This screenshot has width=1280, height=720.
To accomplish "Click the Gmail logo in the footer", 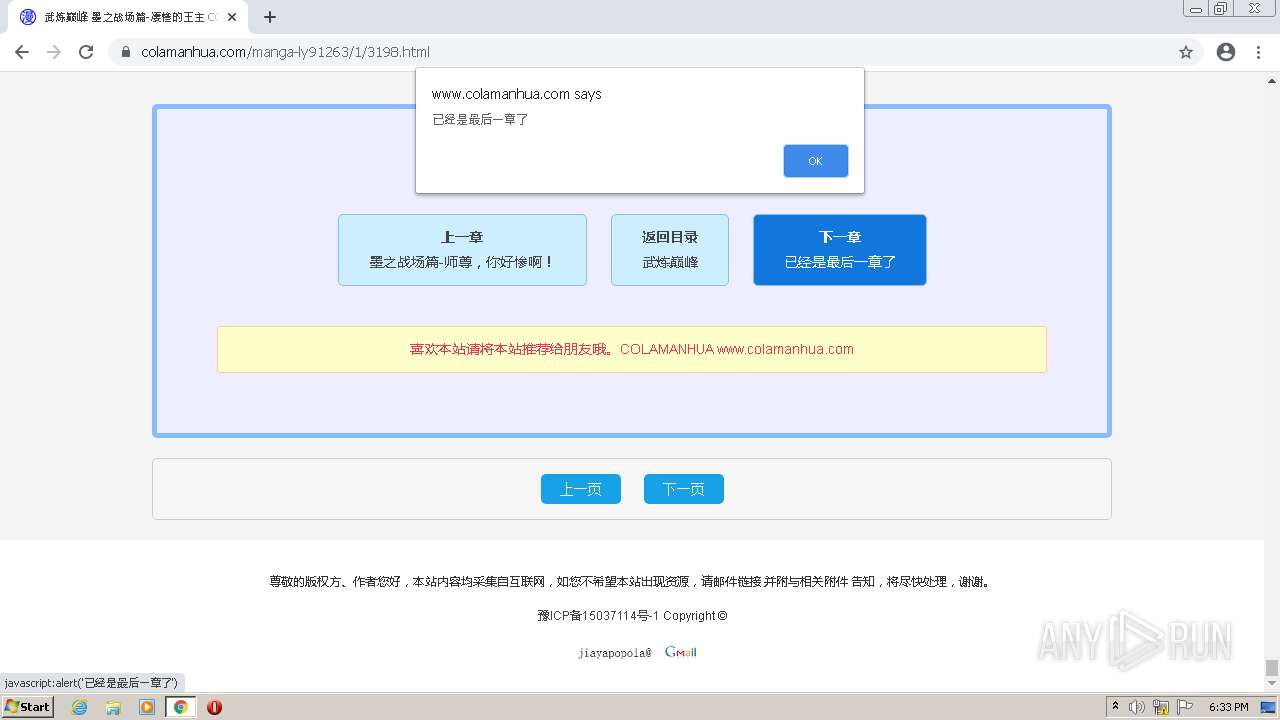I will click(681, 652).
